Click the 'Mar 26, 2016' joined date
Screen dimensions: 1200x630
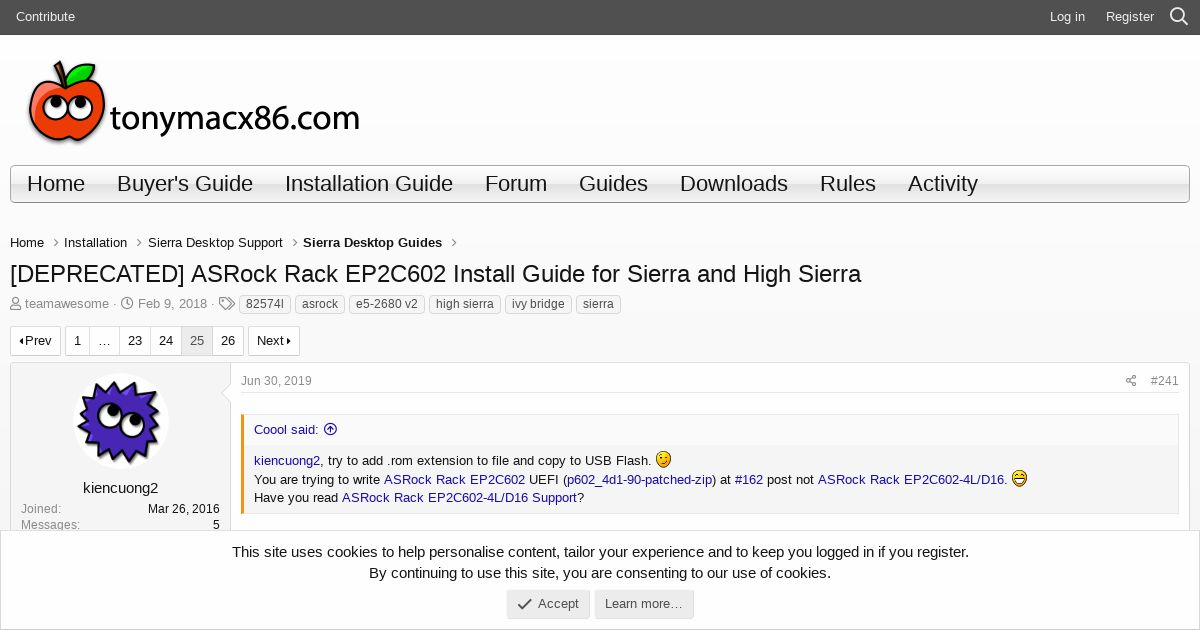coord(184,509)
